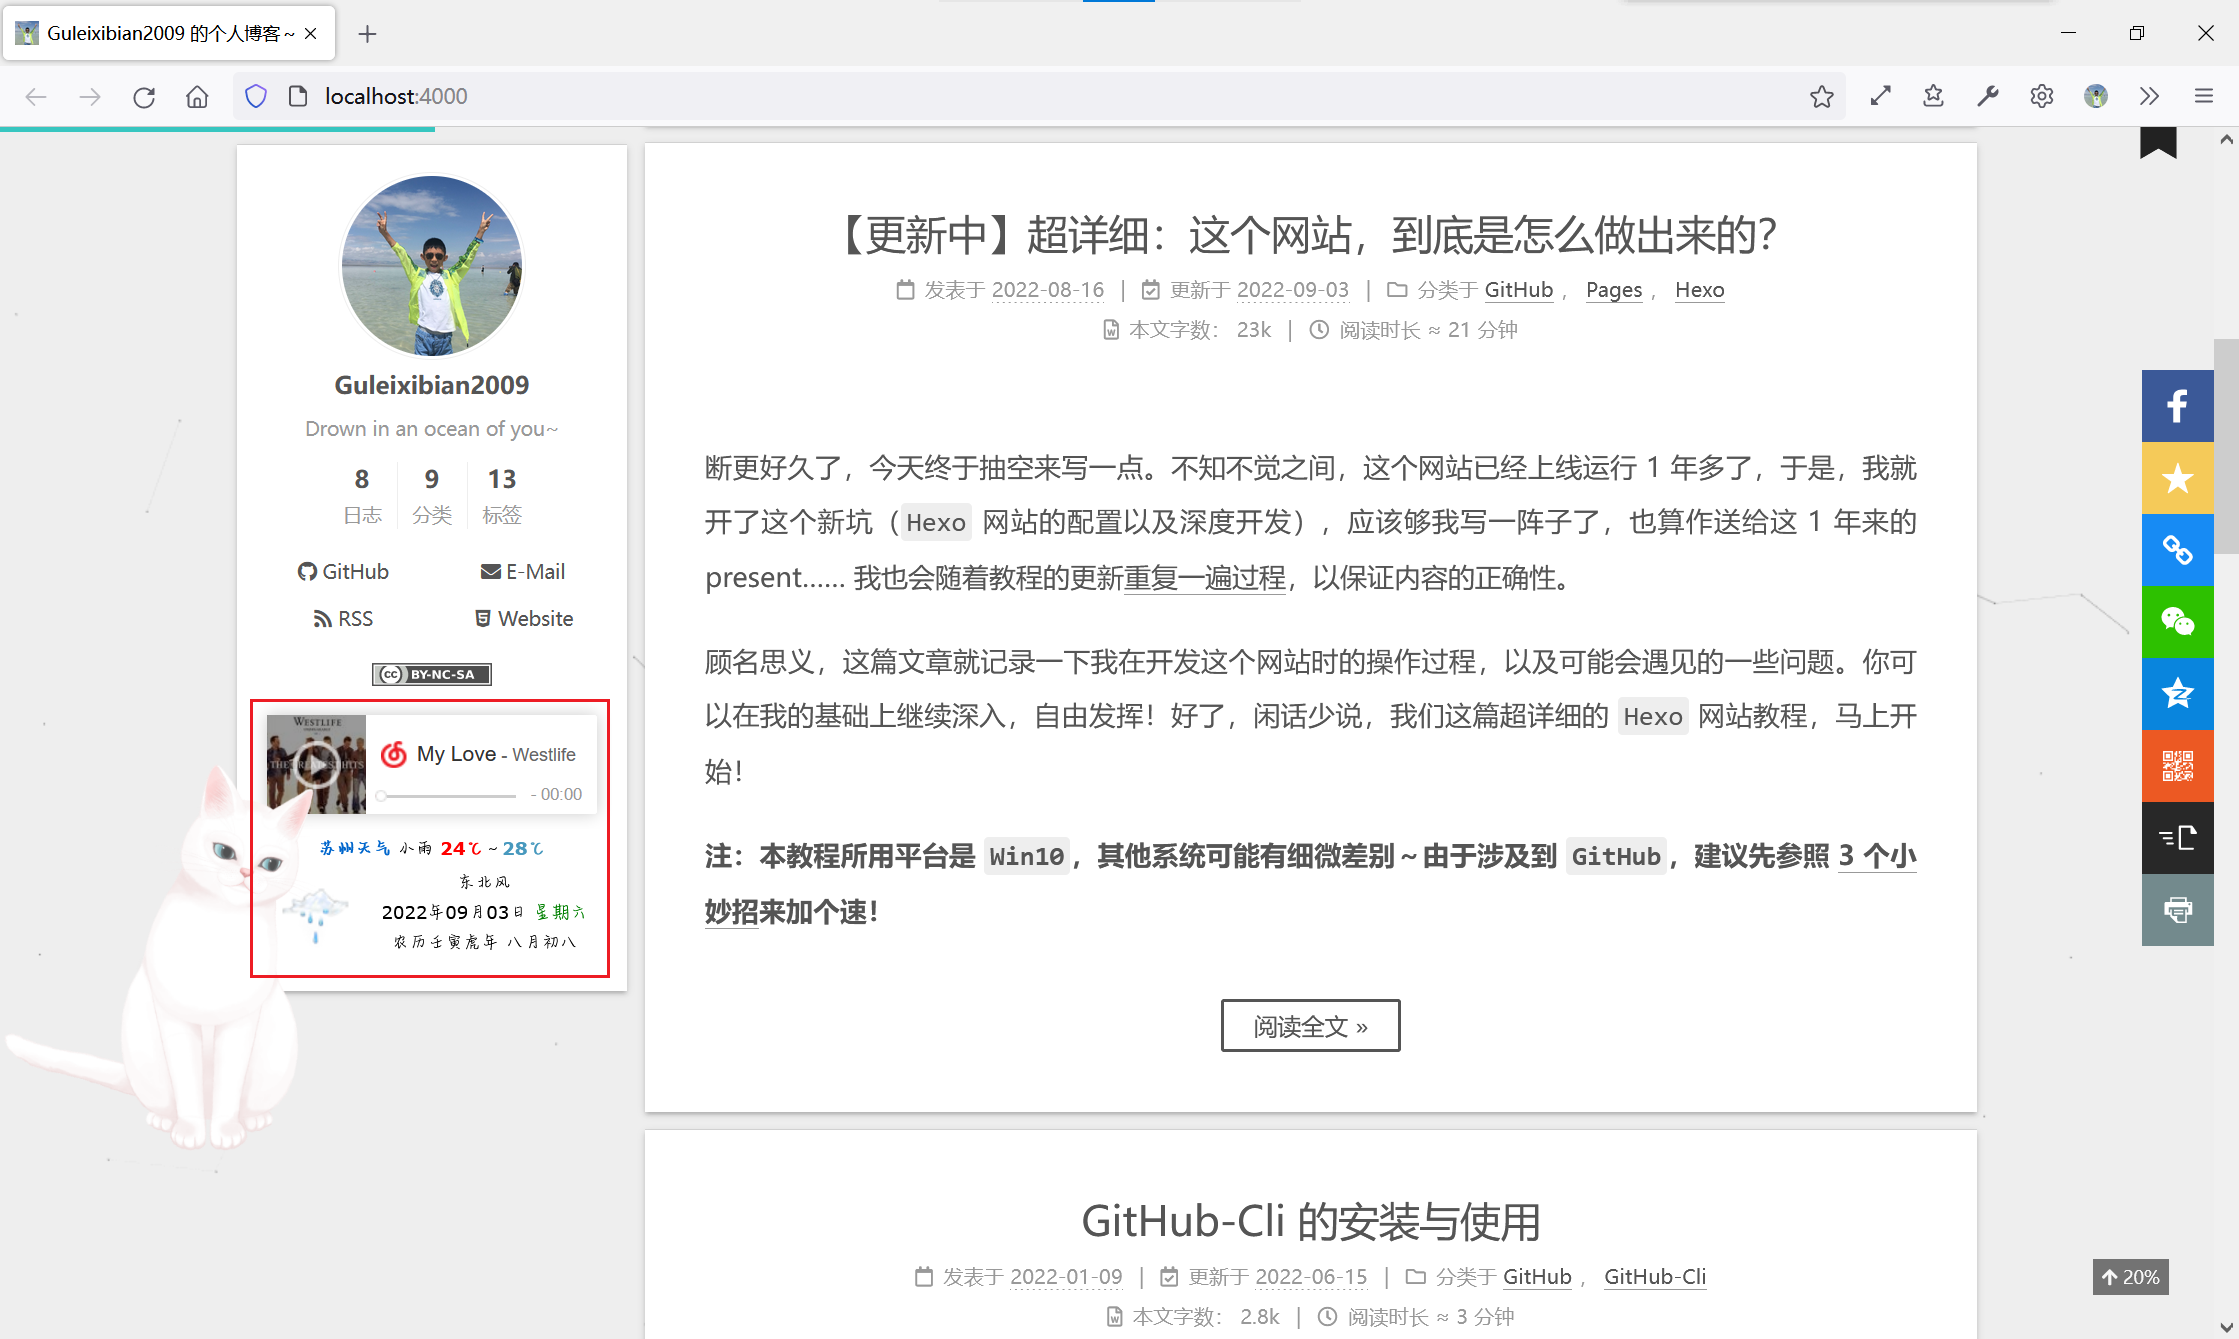Screen dimensions: 2239x1339
Task: Open the GitHub profile link in sidebar
Action: coord(343,572)
